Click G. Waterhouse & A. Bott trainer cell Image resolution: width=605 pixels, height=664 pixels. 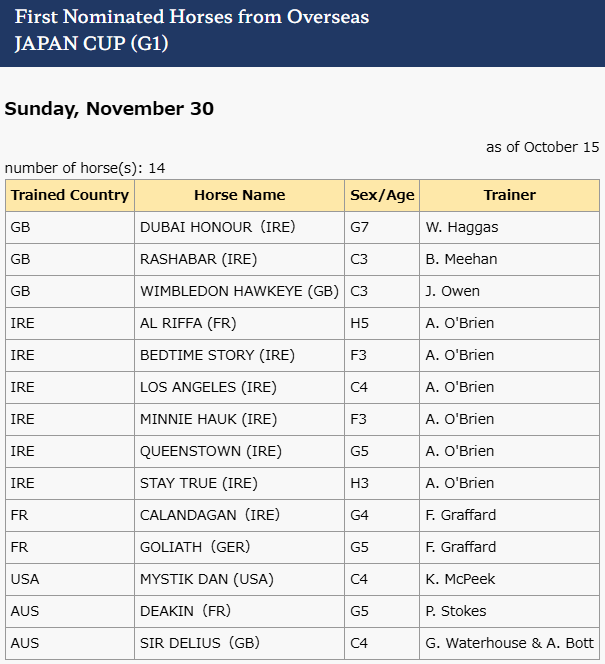[x=509, y=643]
